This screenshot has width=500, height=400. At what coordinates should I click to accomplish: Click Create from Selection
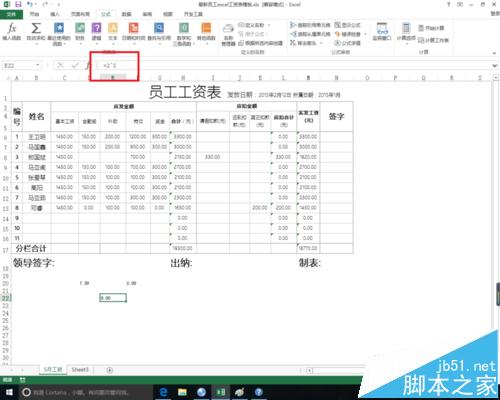261,43
